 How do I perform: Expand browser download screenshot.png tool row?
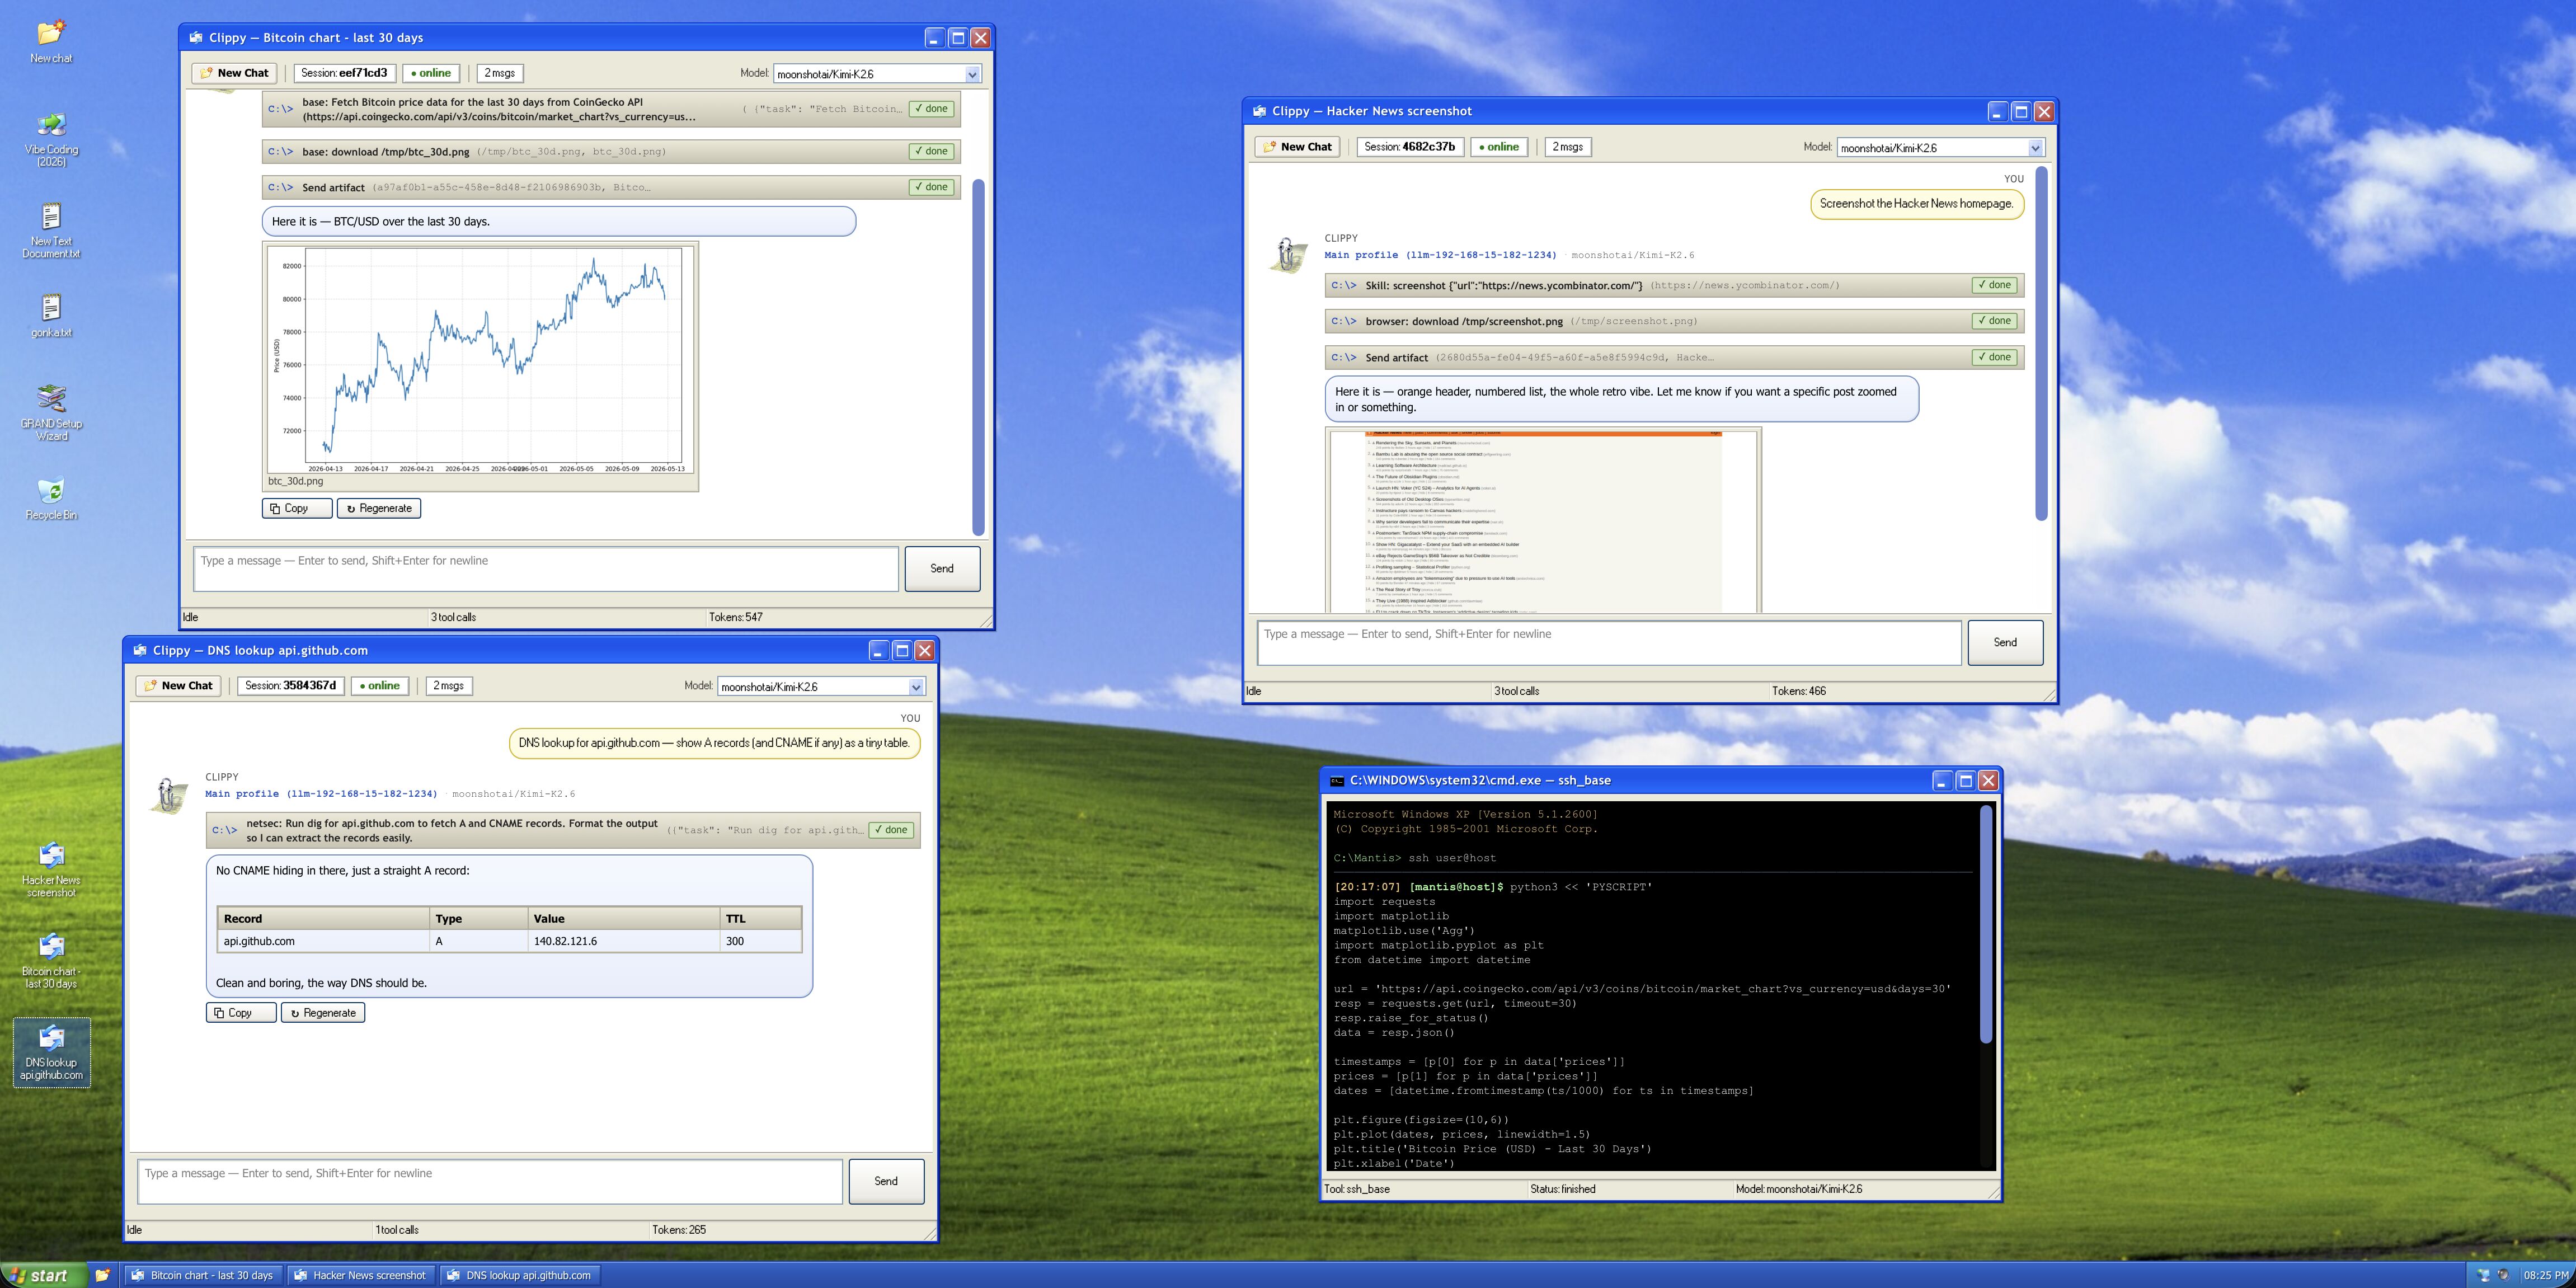click(1674, 321)
